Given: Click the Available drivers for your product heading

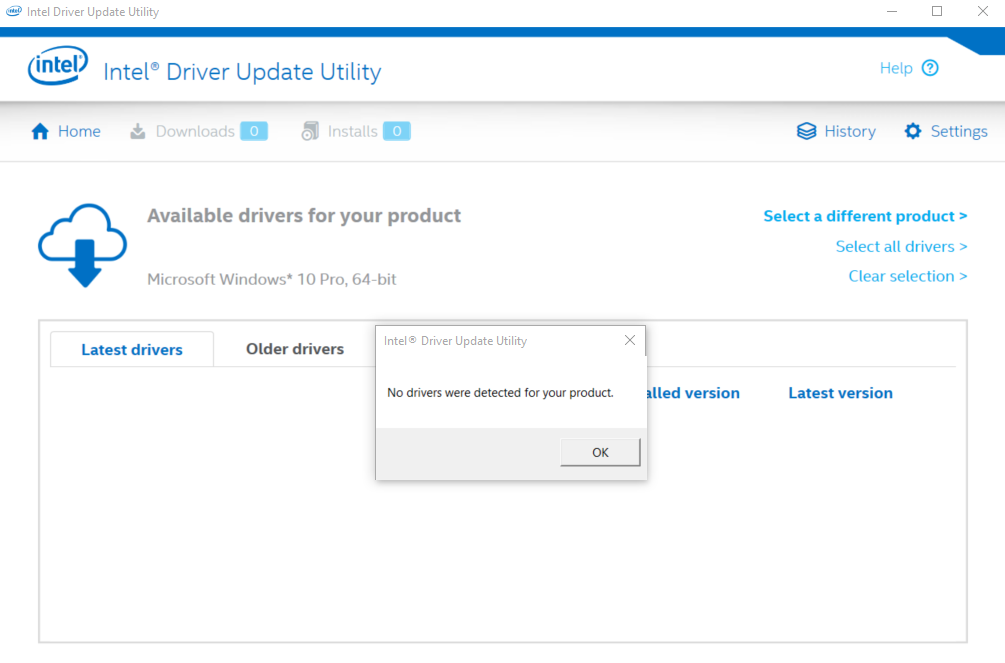Looking at the screenshot, I should 304,215.
